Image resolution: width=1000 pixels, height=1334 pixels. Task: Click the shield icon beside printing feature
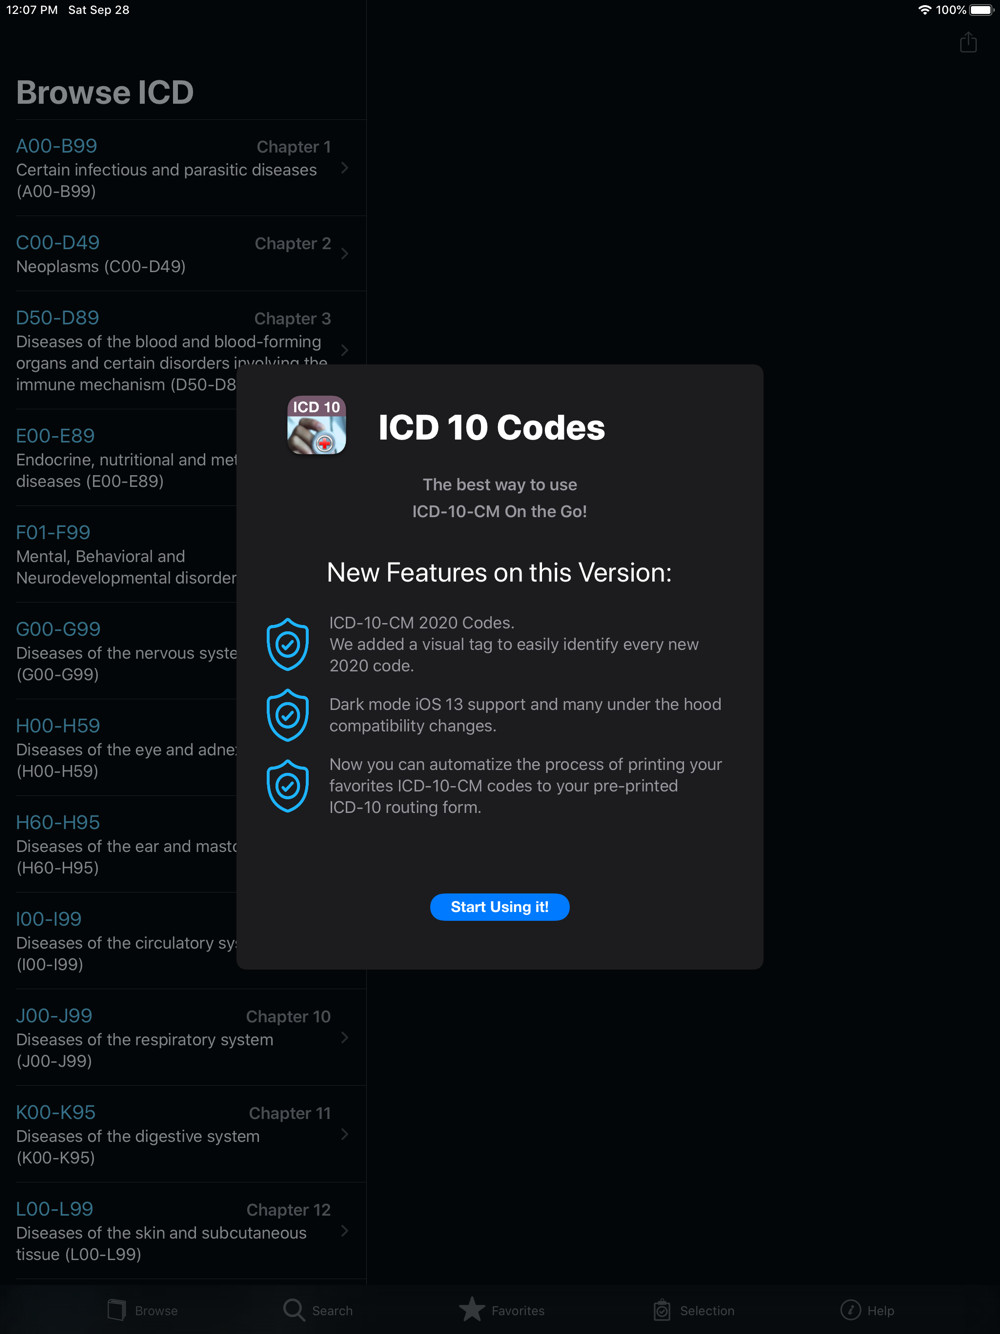click(288, 786)
